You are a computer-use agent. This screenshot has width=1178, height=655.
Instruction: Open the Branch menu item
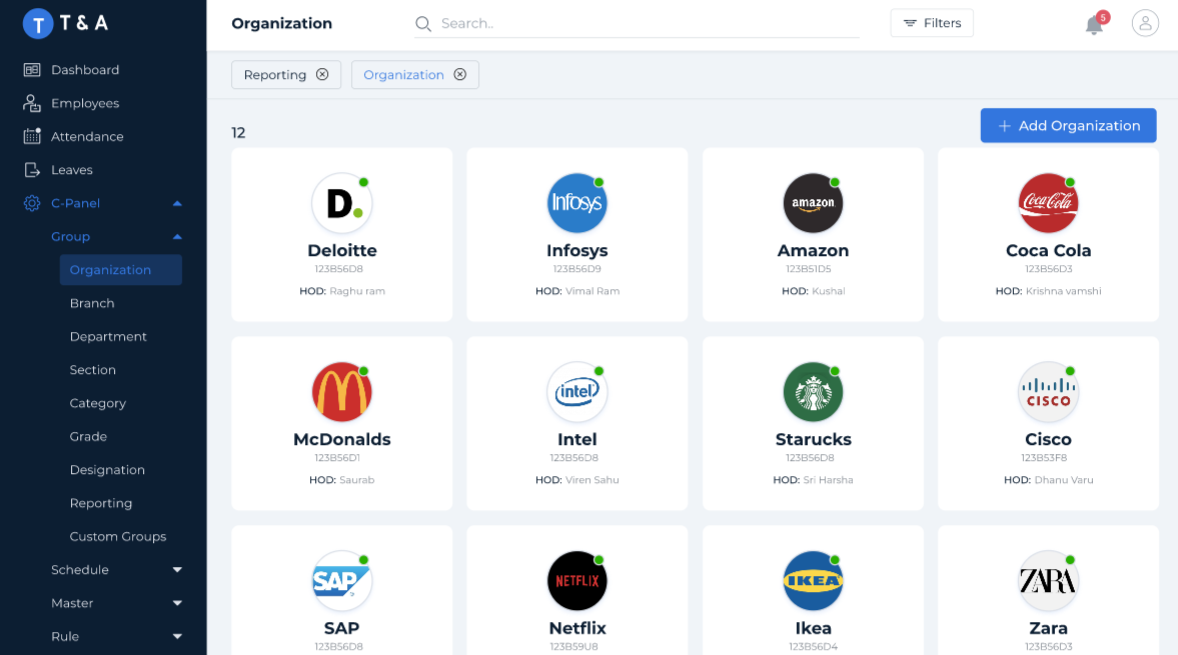click(x=92, y=303)
